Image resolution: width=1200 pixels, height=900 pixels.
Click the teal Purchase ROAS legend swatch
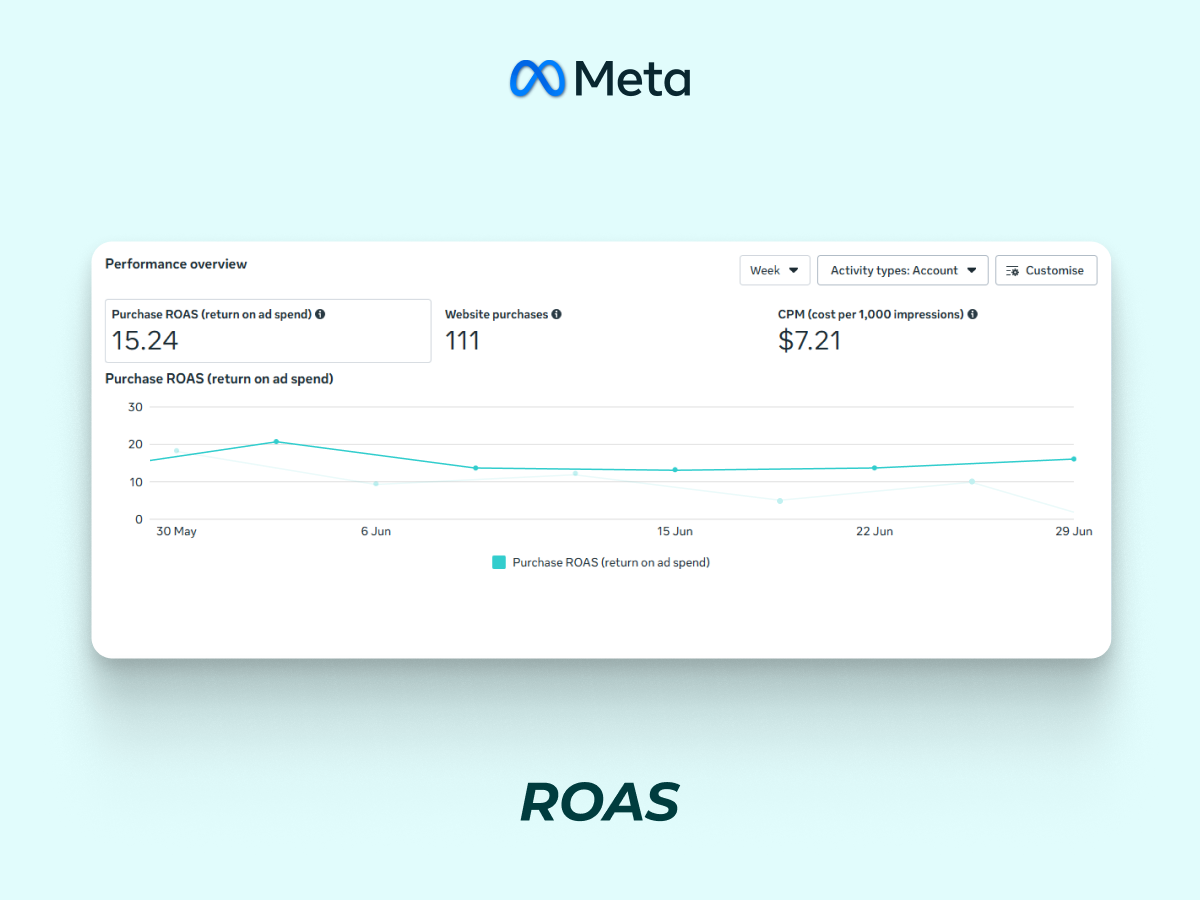499,562
